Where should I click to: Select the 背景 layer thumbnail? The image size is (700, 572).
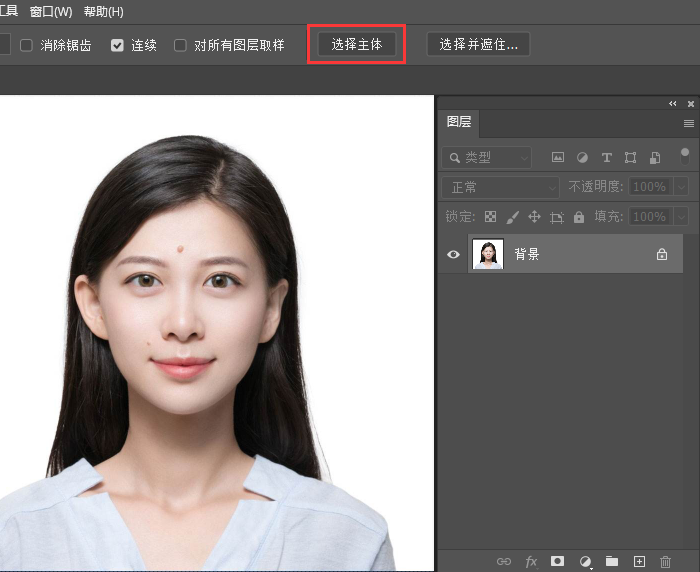pyautogui.click(x=488, y=255)
